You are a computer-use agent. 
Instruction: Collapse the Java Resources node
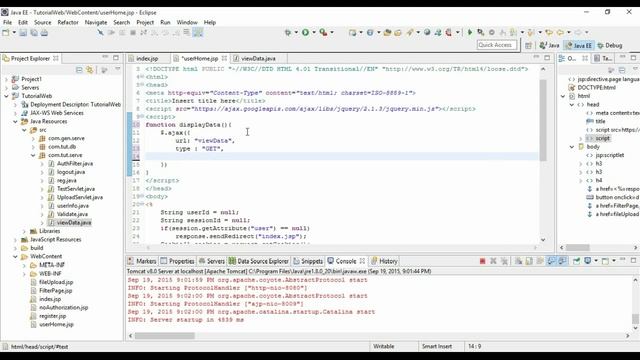click(x=15, y=121)
